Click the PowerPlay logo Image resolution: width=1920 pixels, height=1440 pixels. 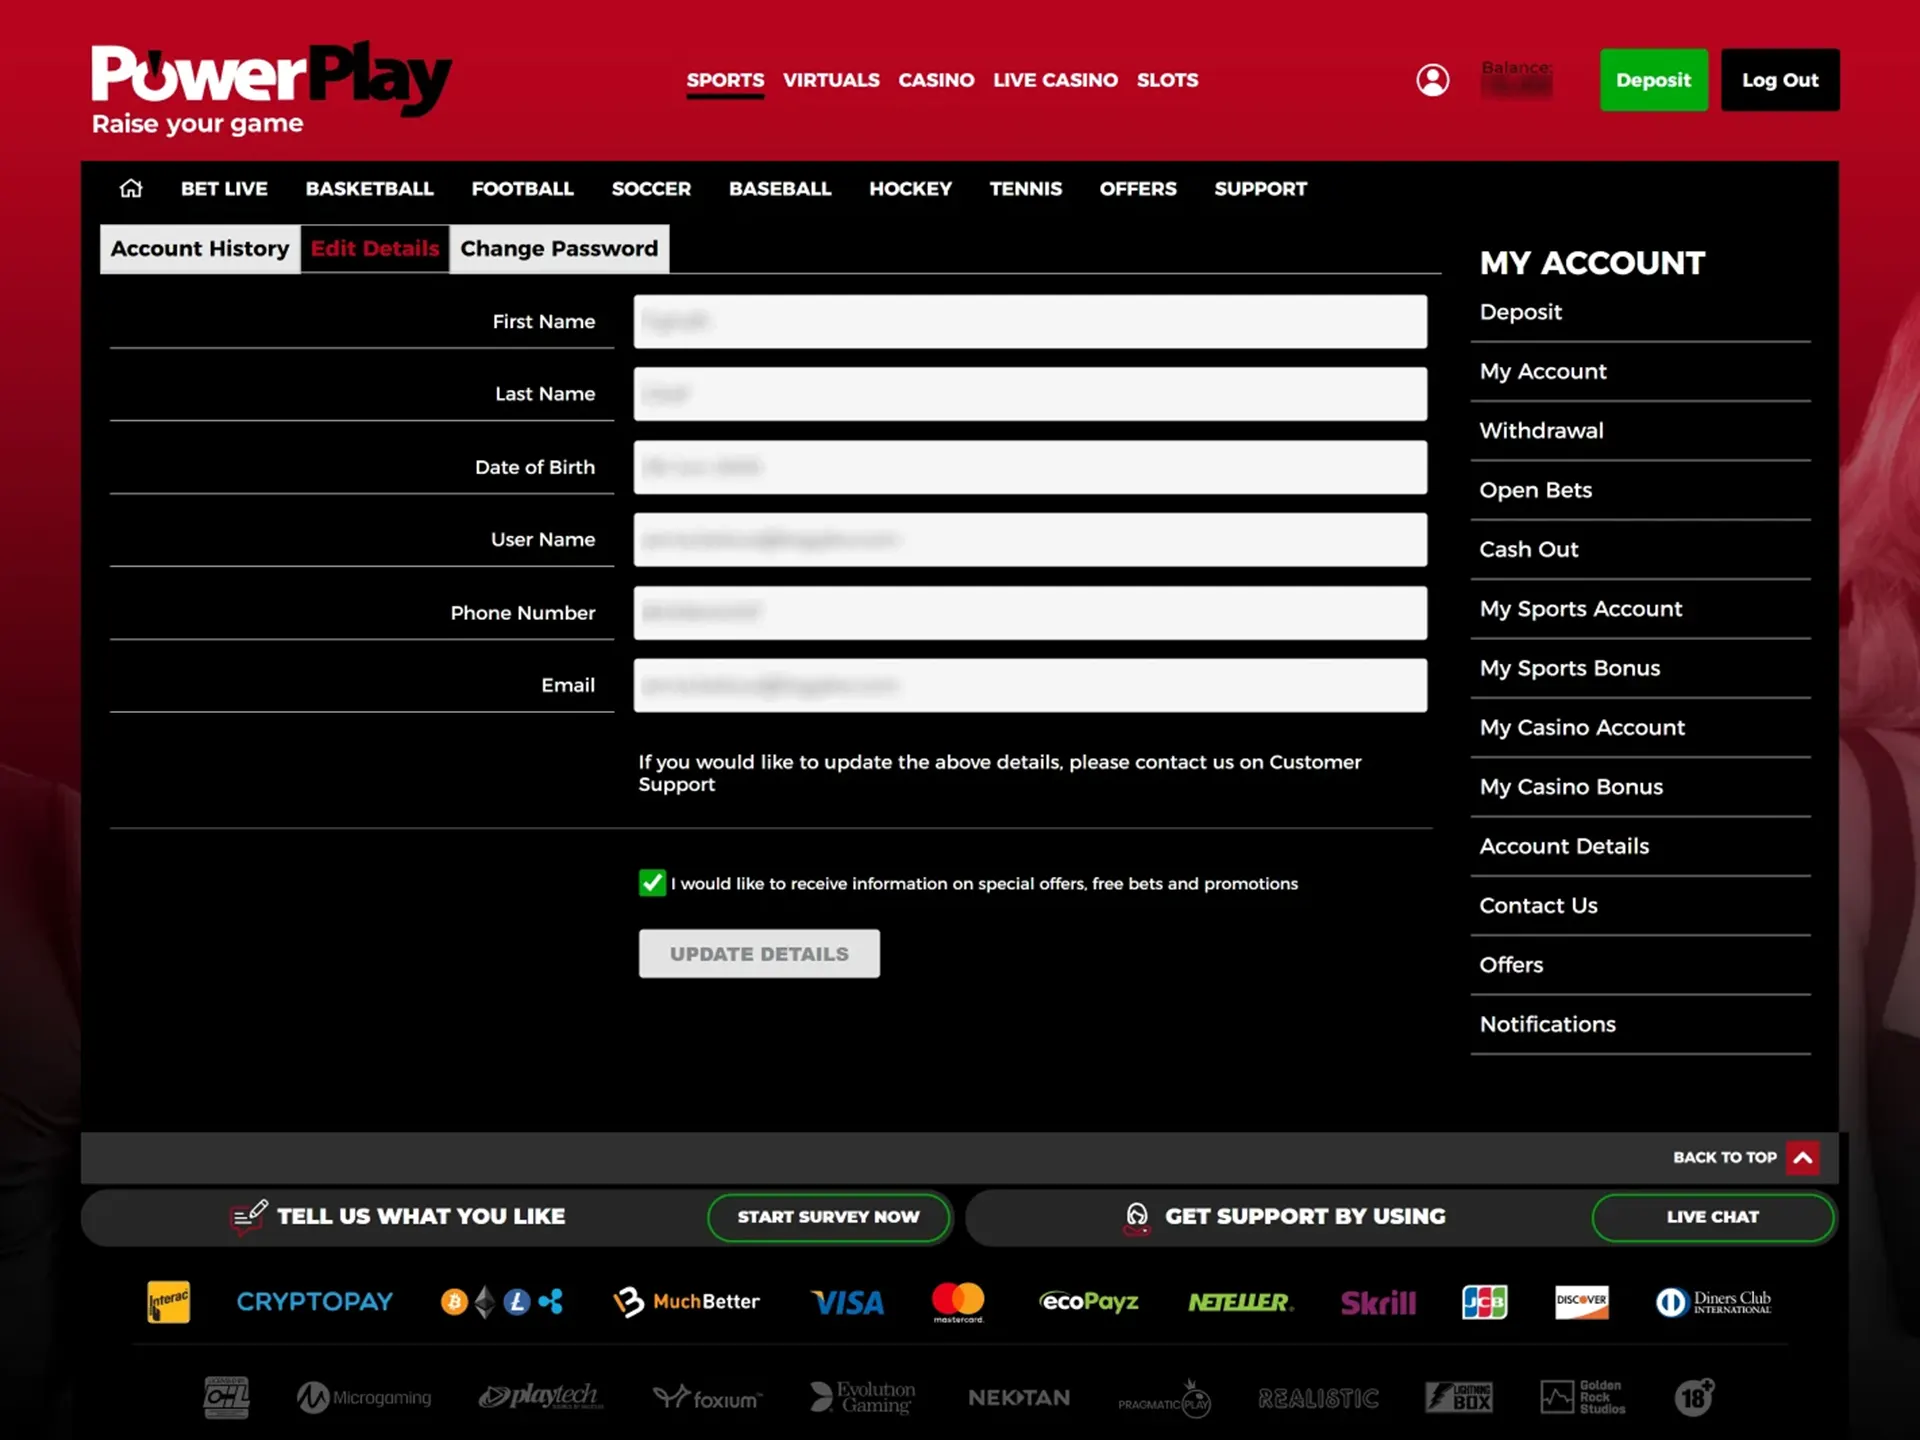(271, 88)
